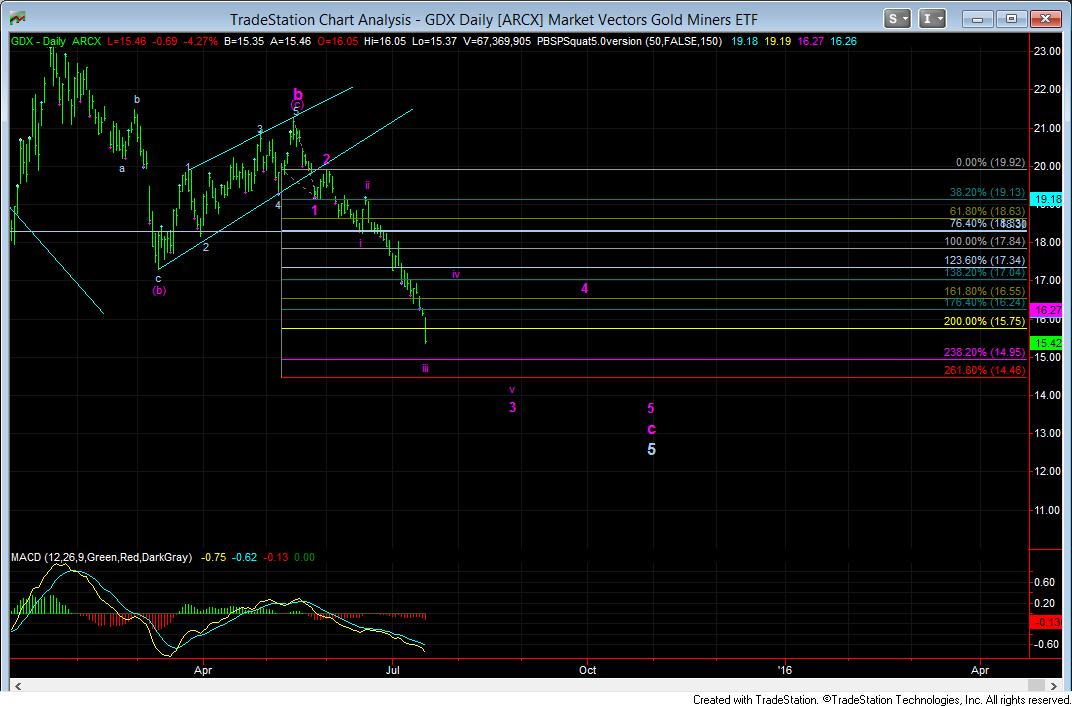The height and width of the screenshot is (706, 1072).
Task: Click the 'Oct' date axis label
Action: (588, 670)
